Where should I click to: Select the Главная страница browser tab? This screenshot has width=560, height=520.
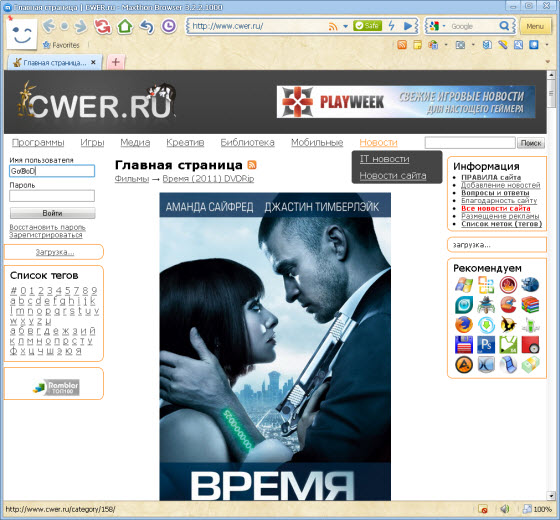(55, 62)
